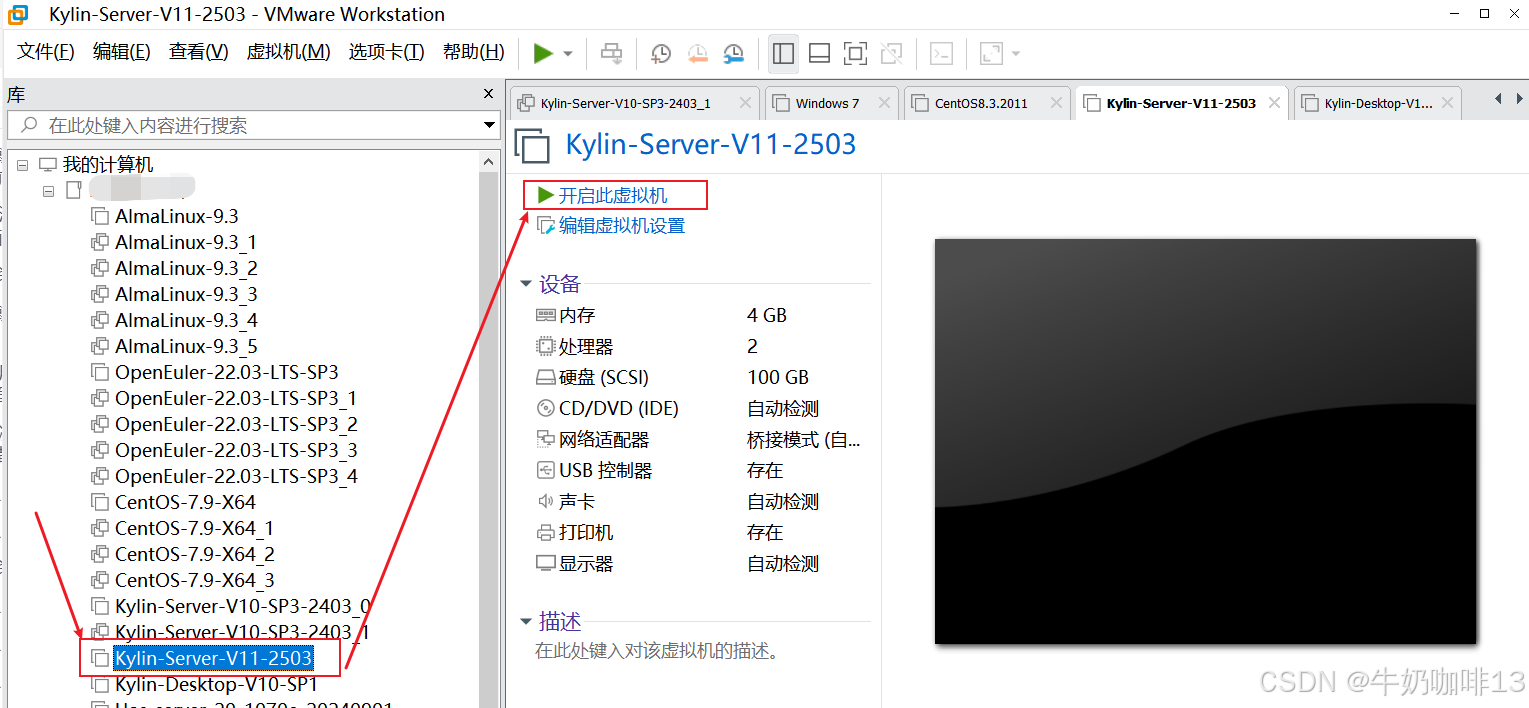Toggle thumbnail bar view icon
The width and height of the screenshot is (1529, 708).
pos(819,53)
